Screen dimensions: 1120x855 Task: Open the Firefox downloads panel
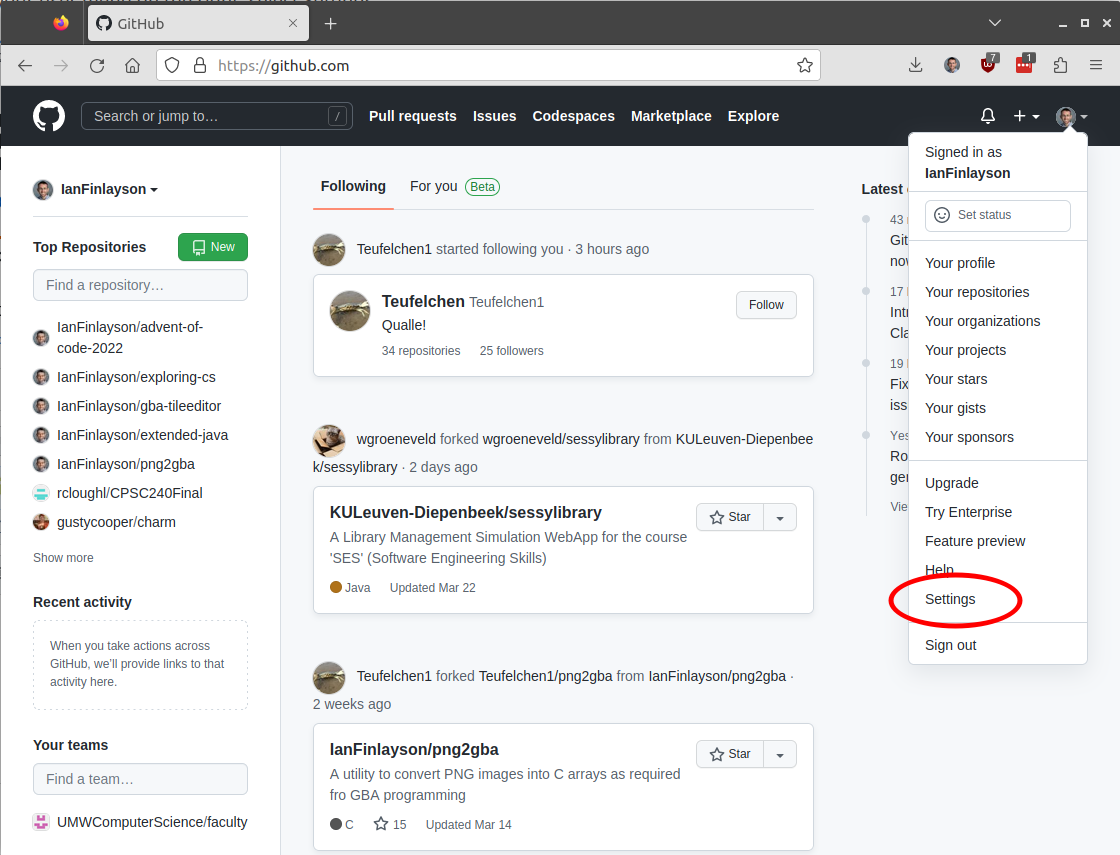coord(915,66)
